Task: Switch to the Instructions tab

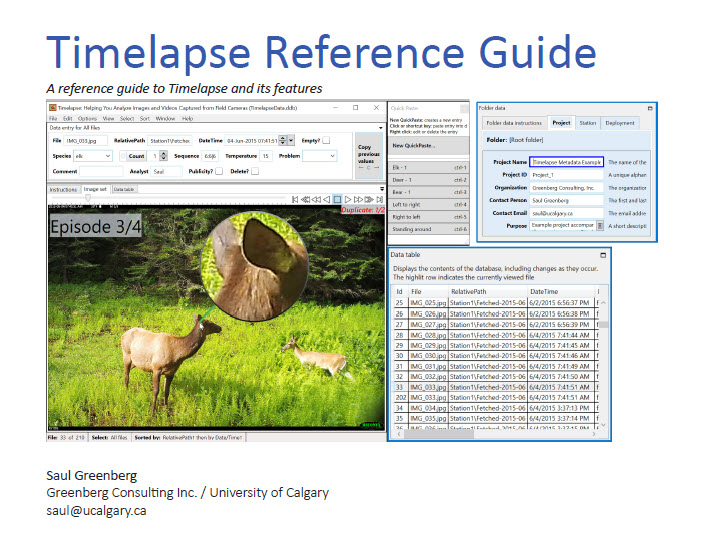Action: pyautogui.click(x=63, y=189)
